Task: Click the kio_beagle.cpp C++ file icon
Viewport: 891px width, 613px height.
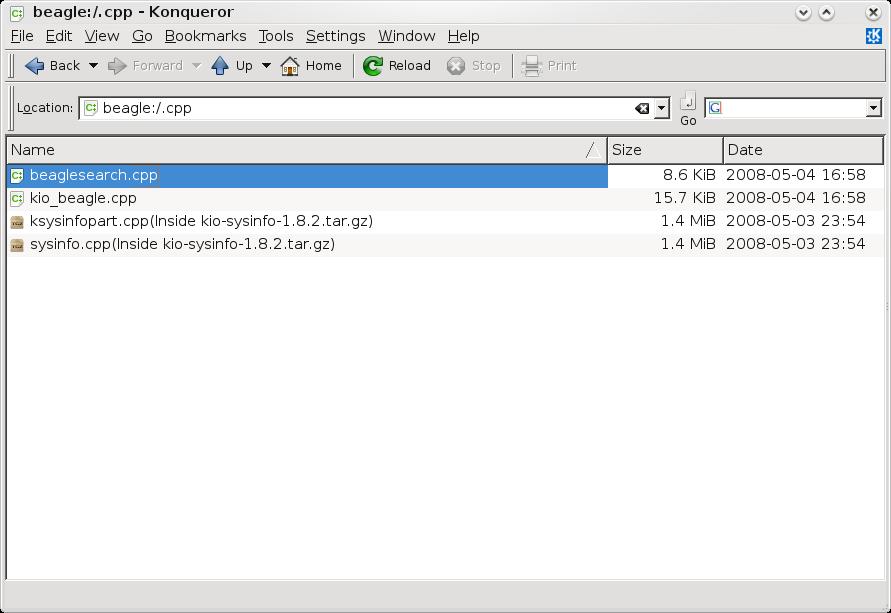Action: click(18, 199)
